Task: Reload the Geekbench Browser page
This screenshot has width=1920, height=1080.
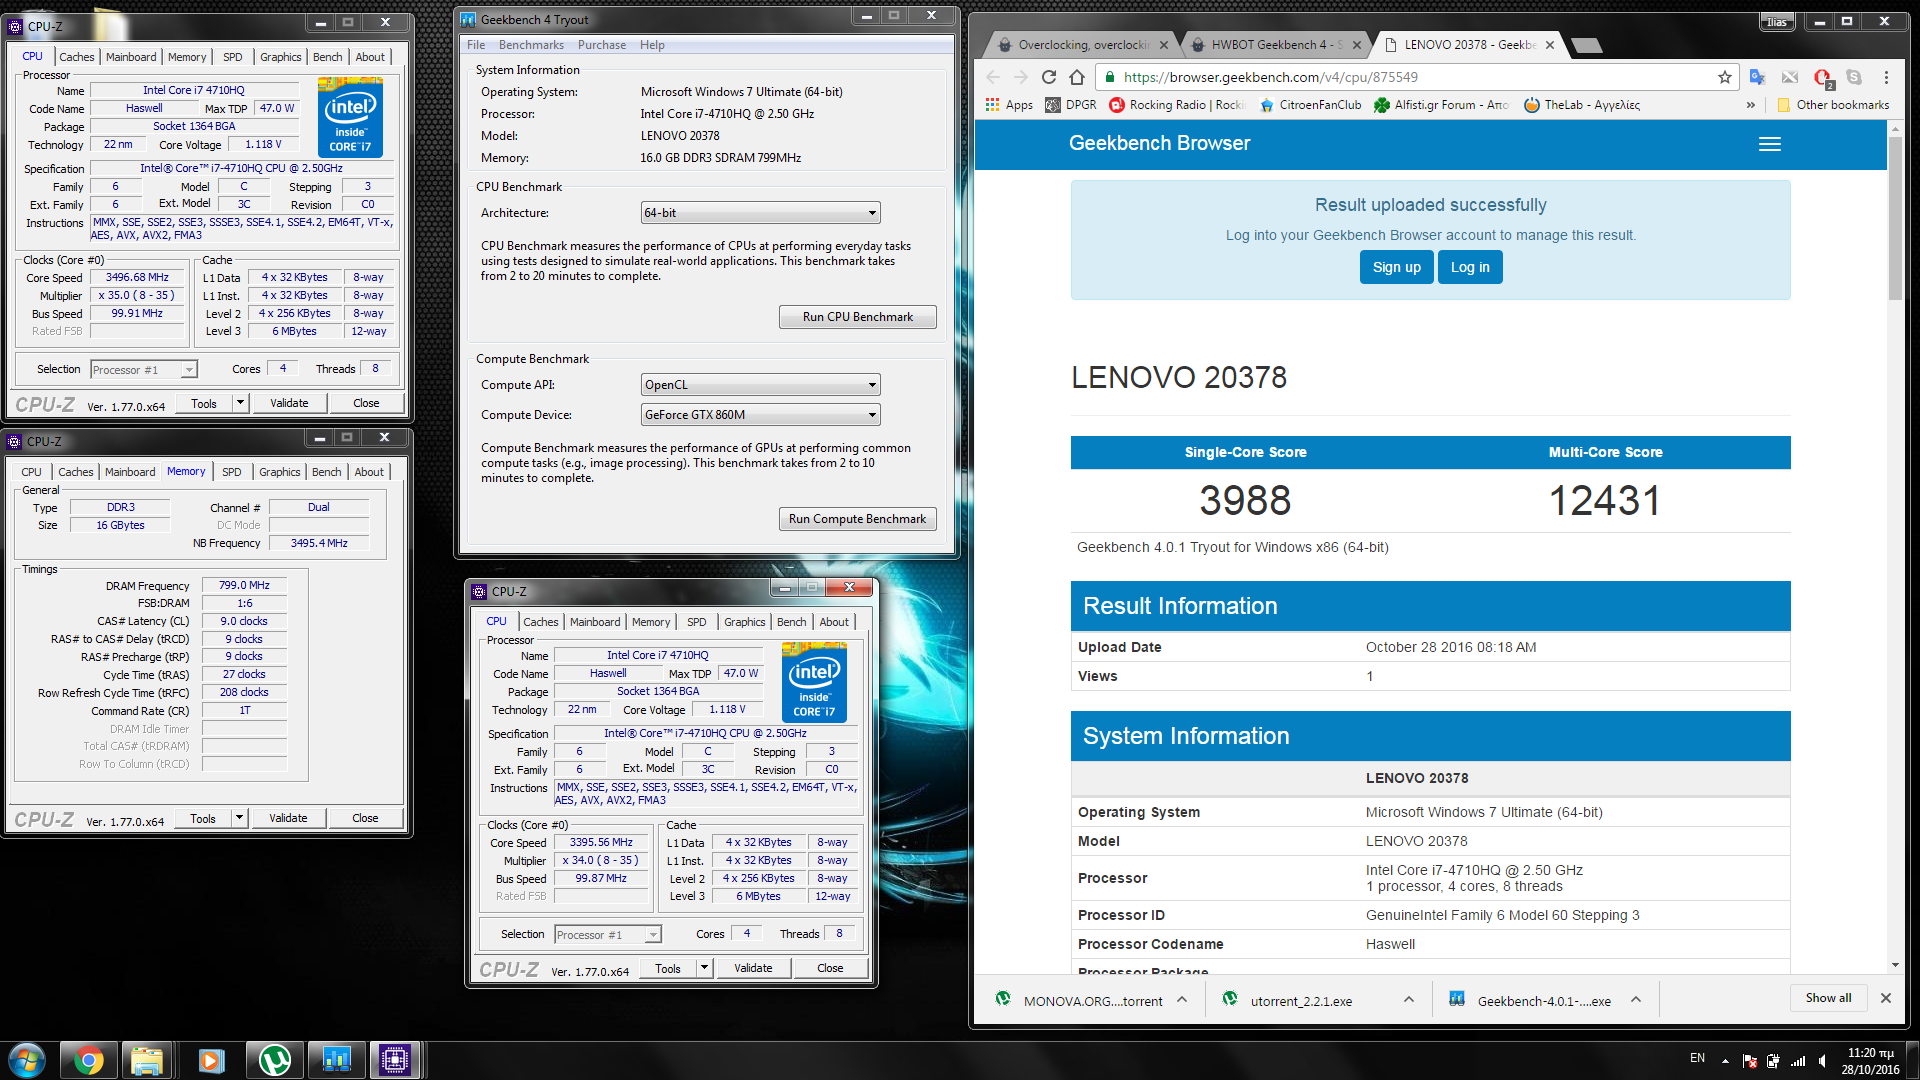Action: [1048, 77]
